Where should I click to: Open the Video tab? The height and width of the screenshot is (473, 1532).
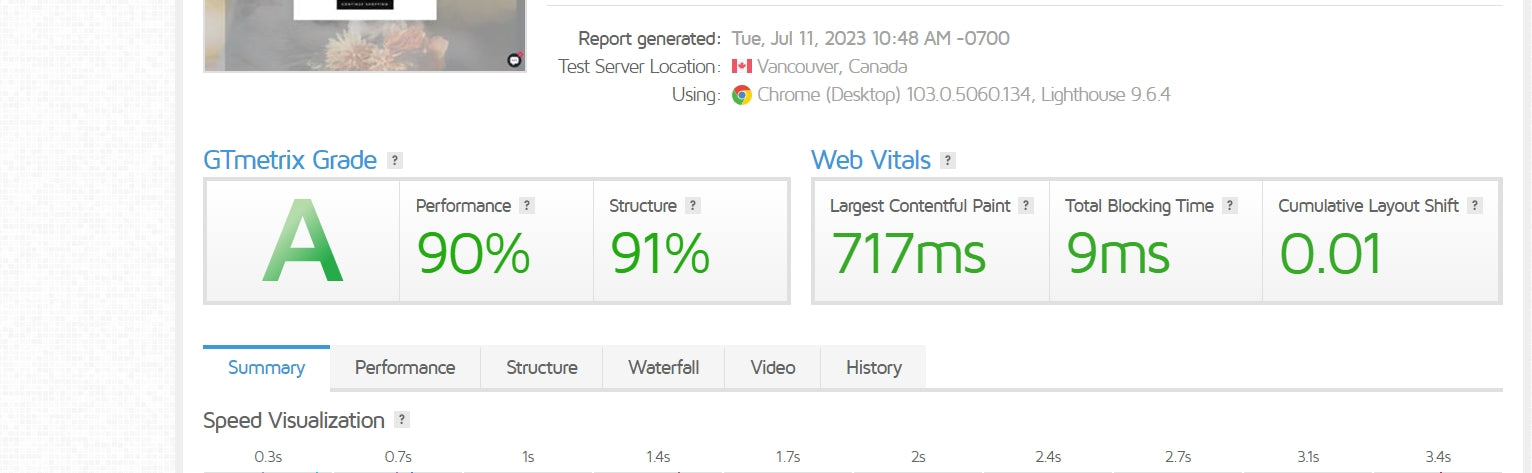(x=773, y=368)
